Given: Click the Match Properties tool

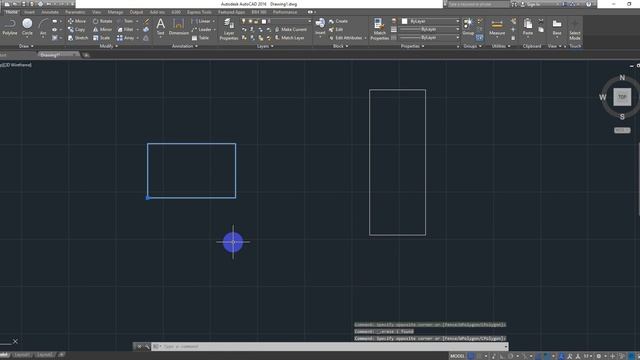Looking at the screenshot, I should 380,29.
